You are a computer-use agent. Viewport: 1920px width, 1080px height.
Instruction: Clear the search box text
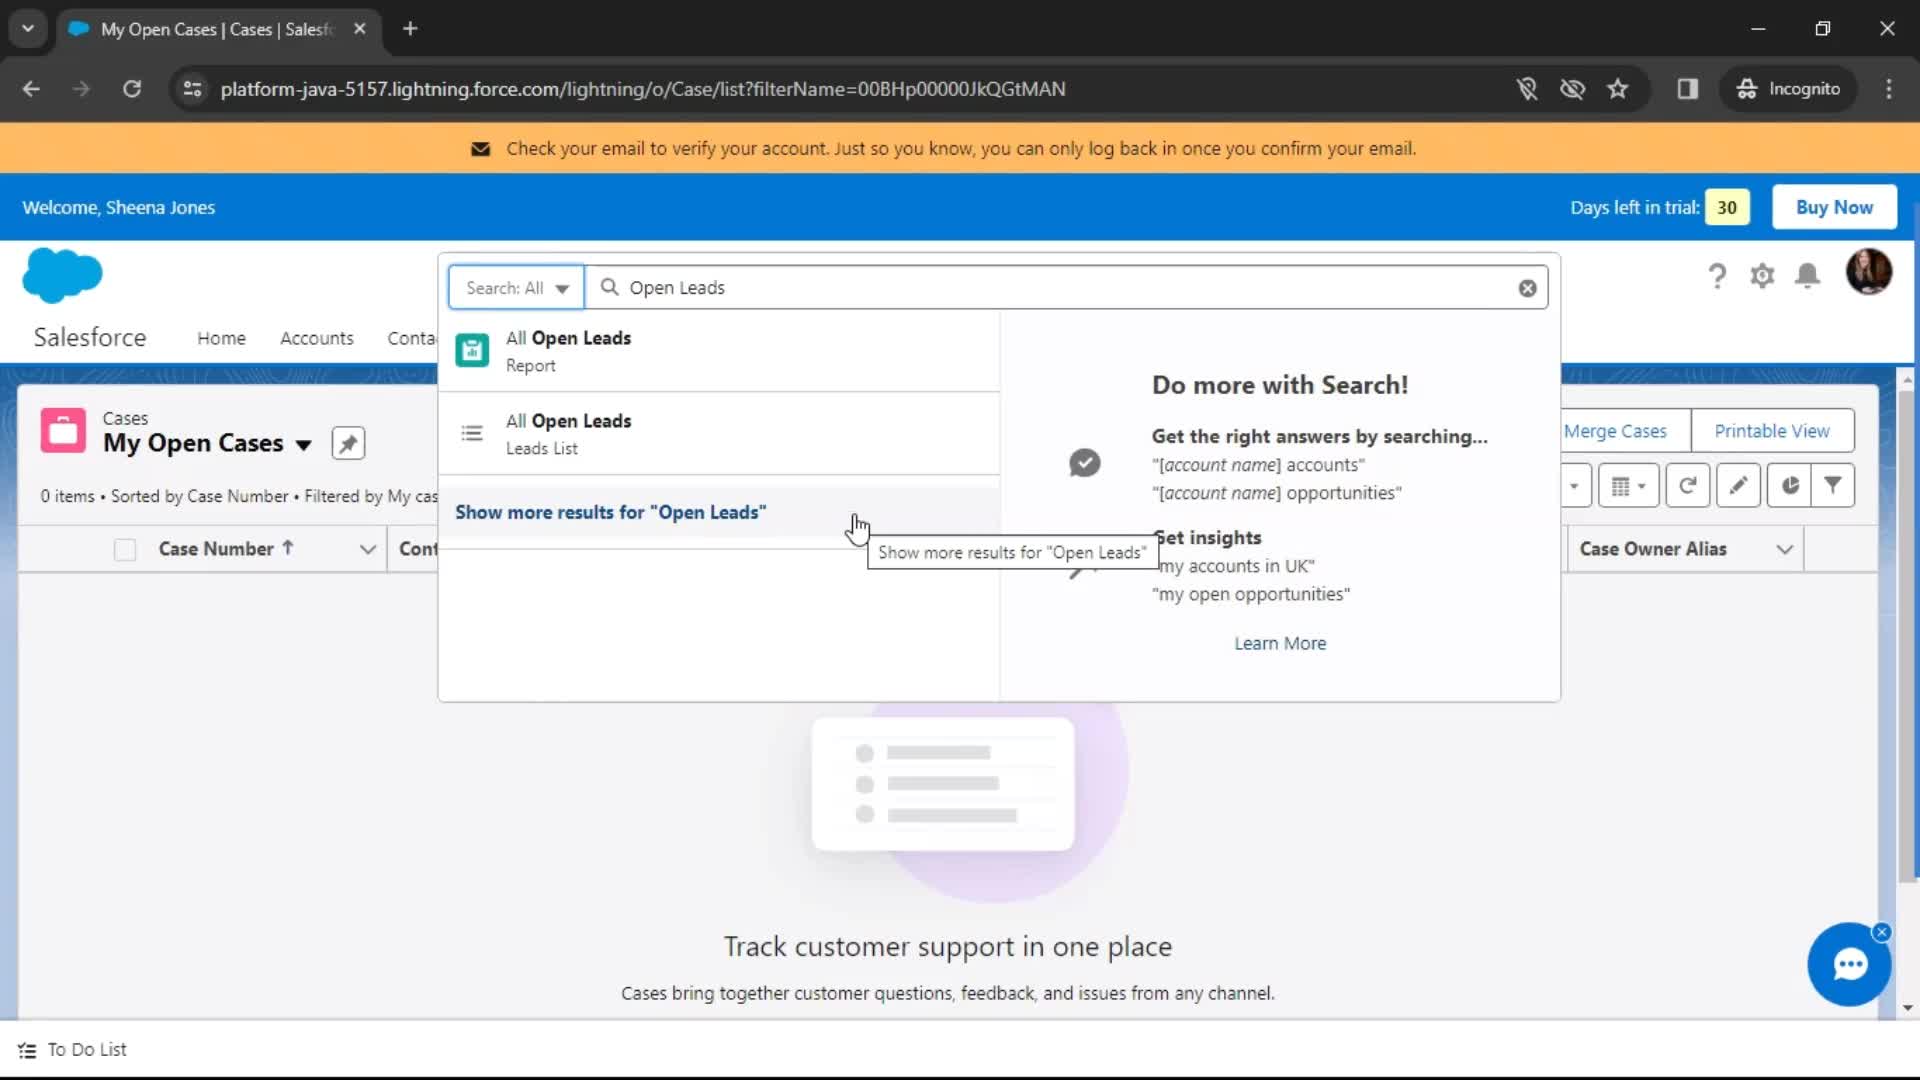coord(1527,288)
